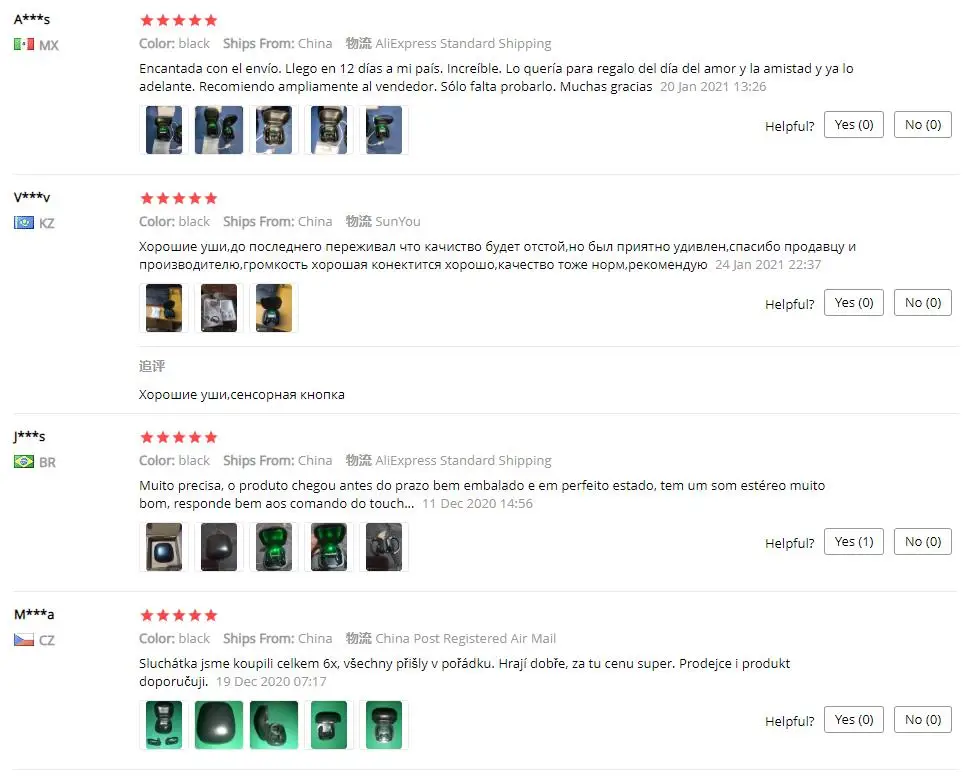
Task: Mark V***v review as helpful Yes
Action: pos(853,303)
